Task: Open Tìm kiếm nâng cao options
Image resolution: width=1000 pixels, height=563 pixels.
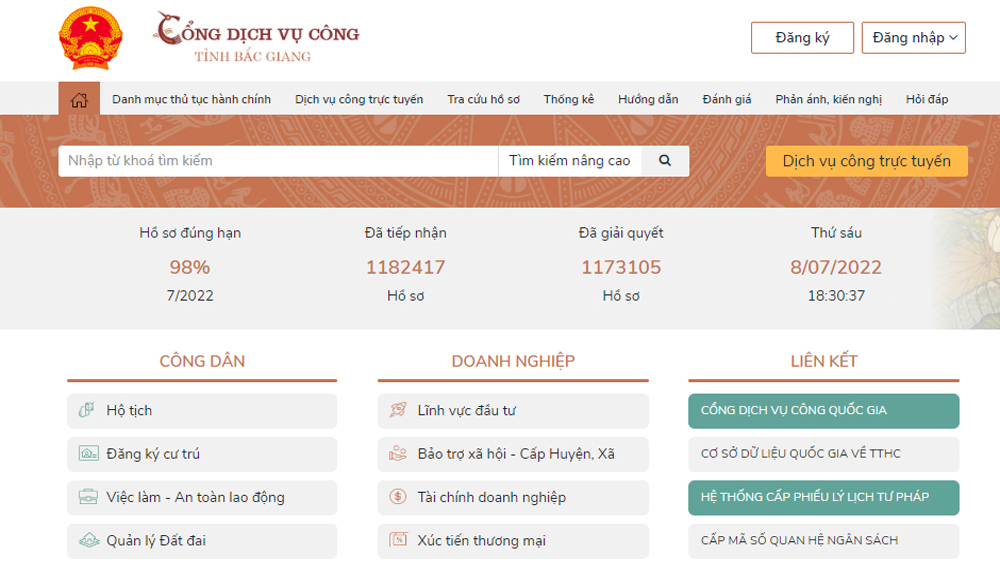Action: click(569, 161)
